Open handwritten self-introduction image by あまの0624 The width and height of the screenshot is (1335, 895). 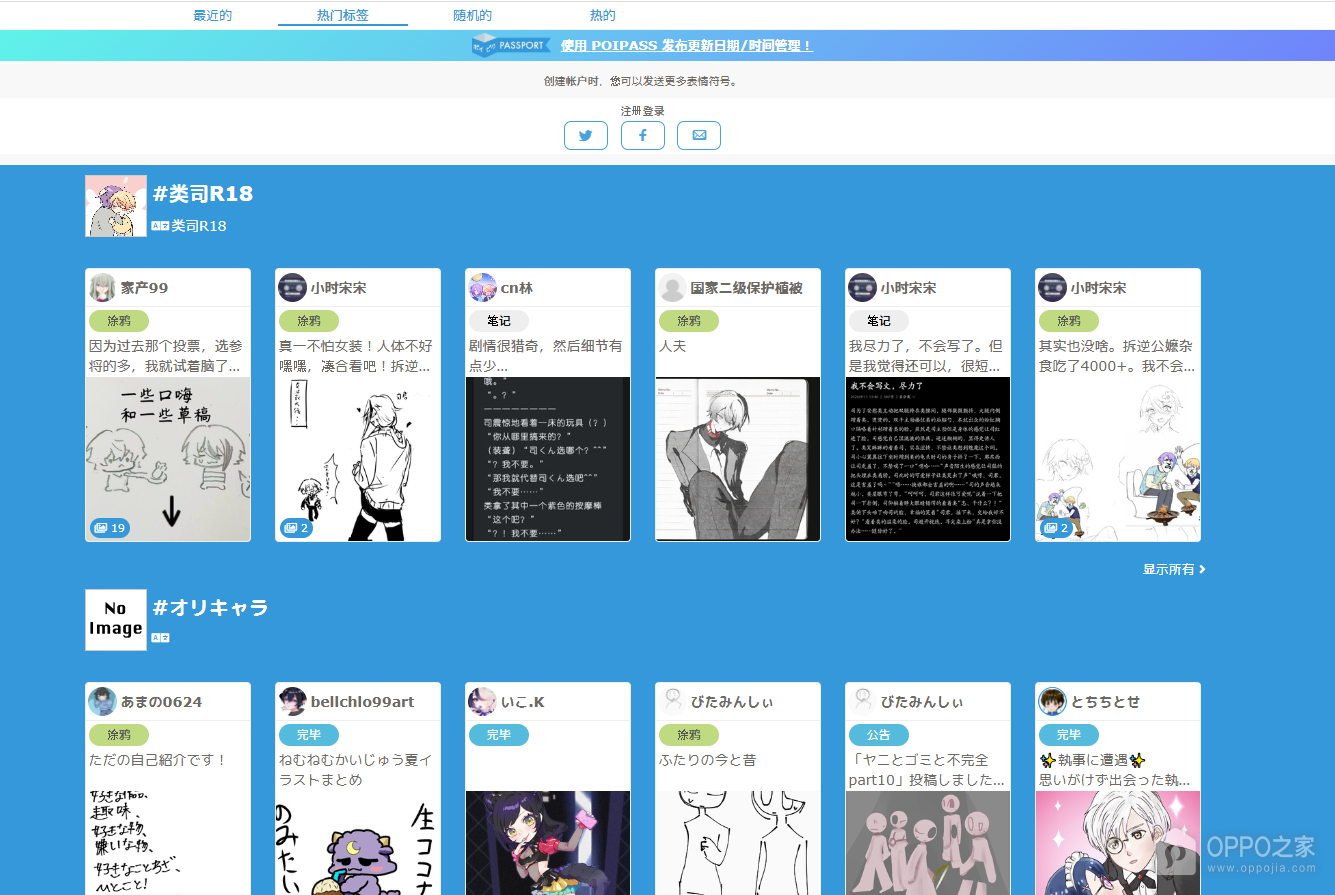point(168,843)
